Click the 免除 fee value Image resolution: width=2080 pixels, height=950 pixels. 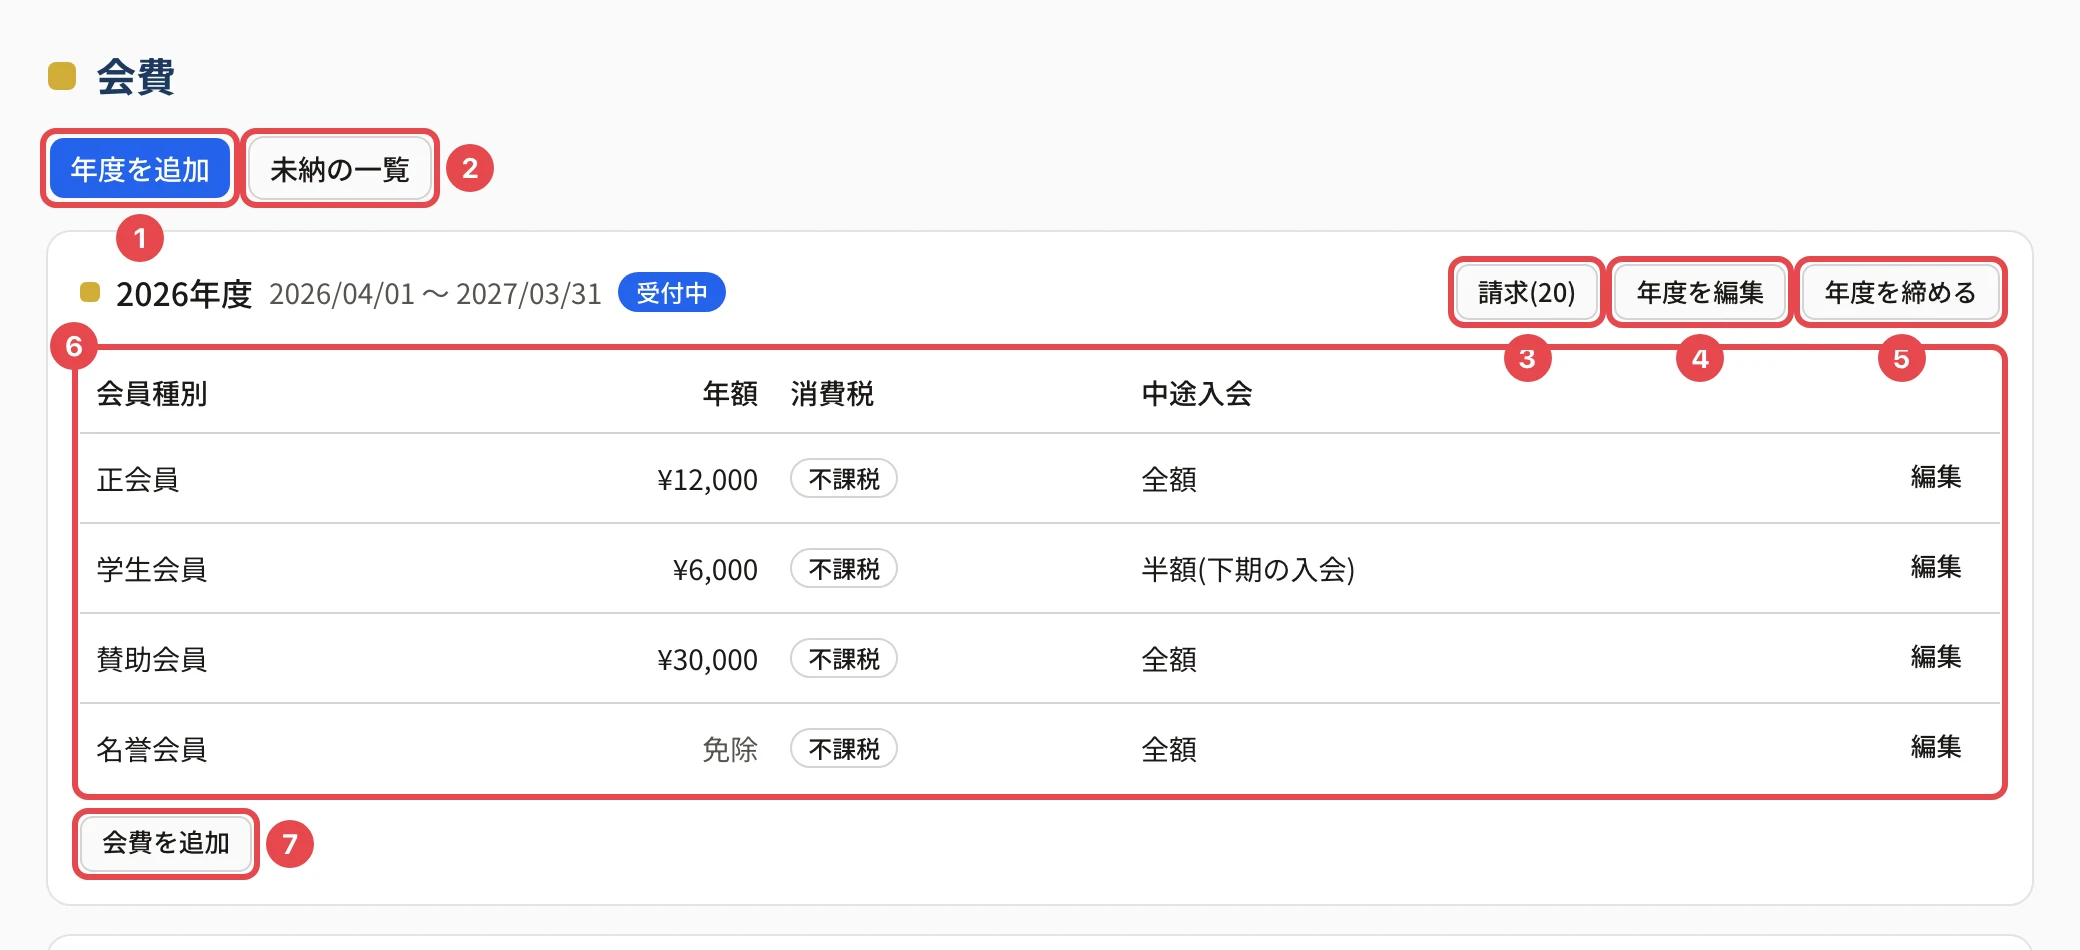click(730, 749)
